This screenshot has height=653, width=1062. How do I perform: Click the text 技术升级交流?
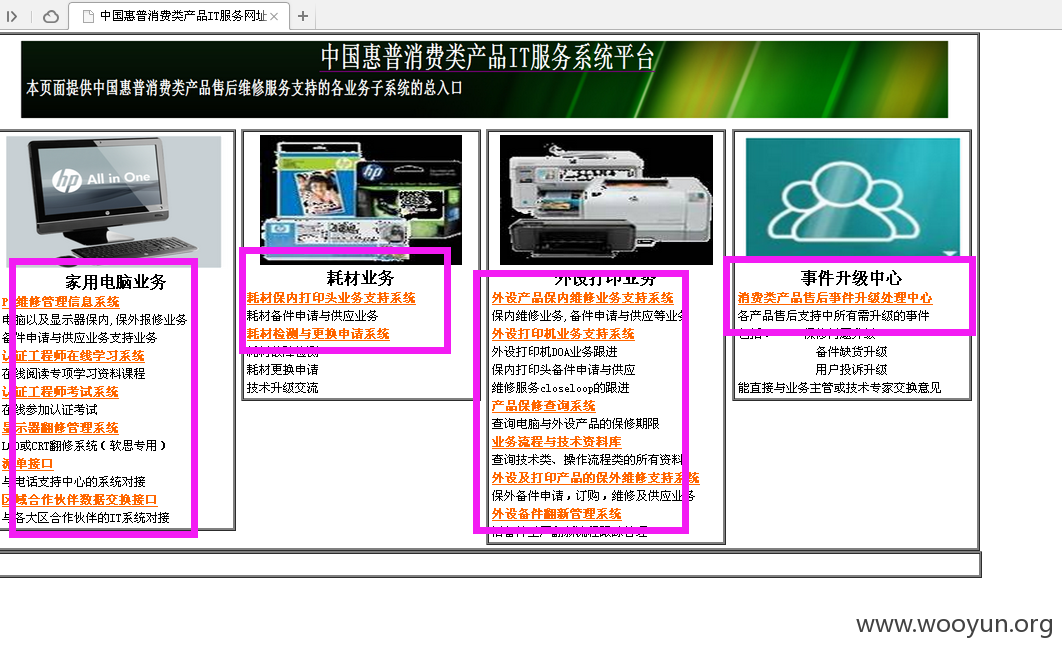(x=282, y=387)
